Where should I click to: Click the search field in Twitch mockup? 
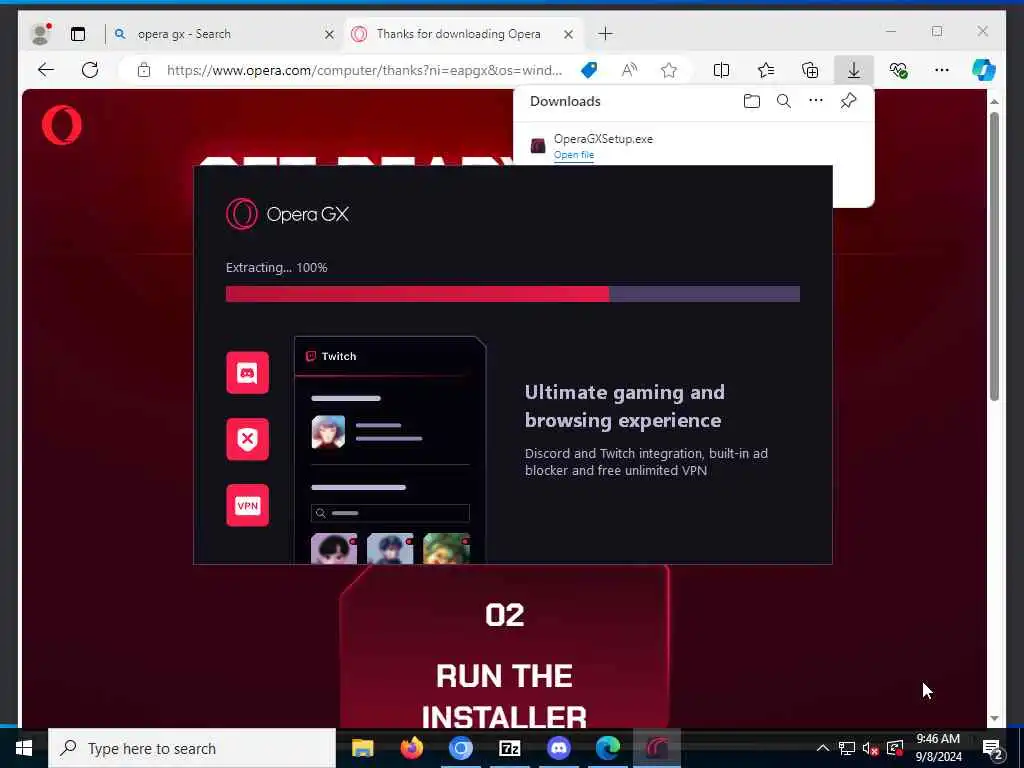click(x=391, y=513)
